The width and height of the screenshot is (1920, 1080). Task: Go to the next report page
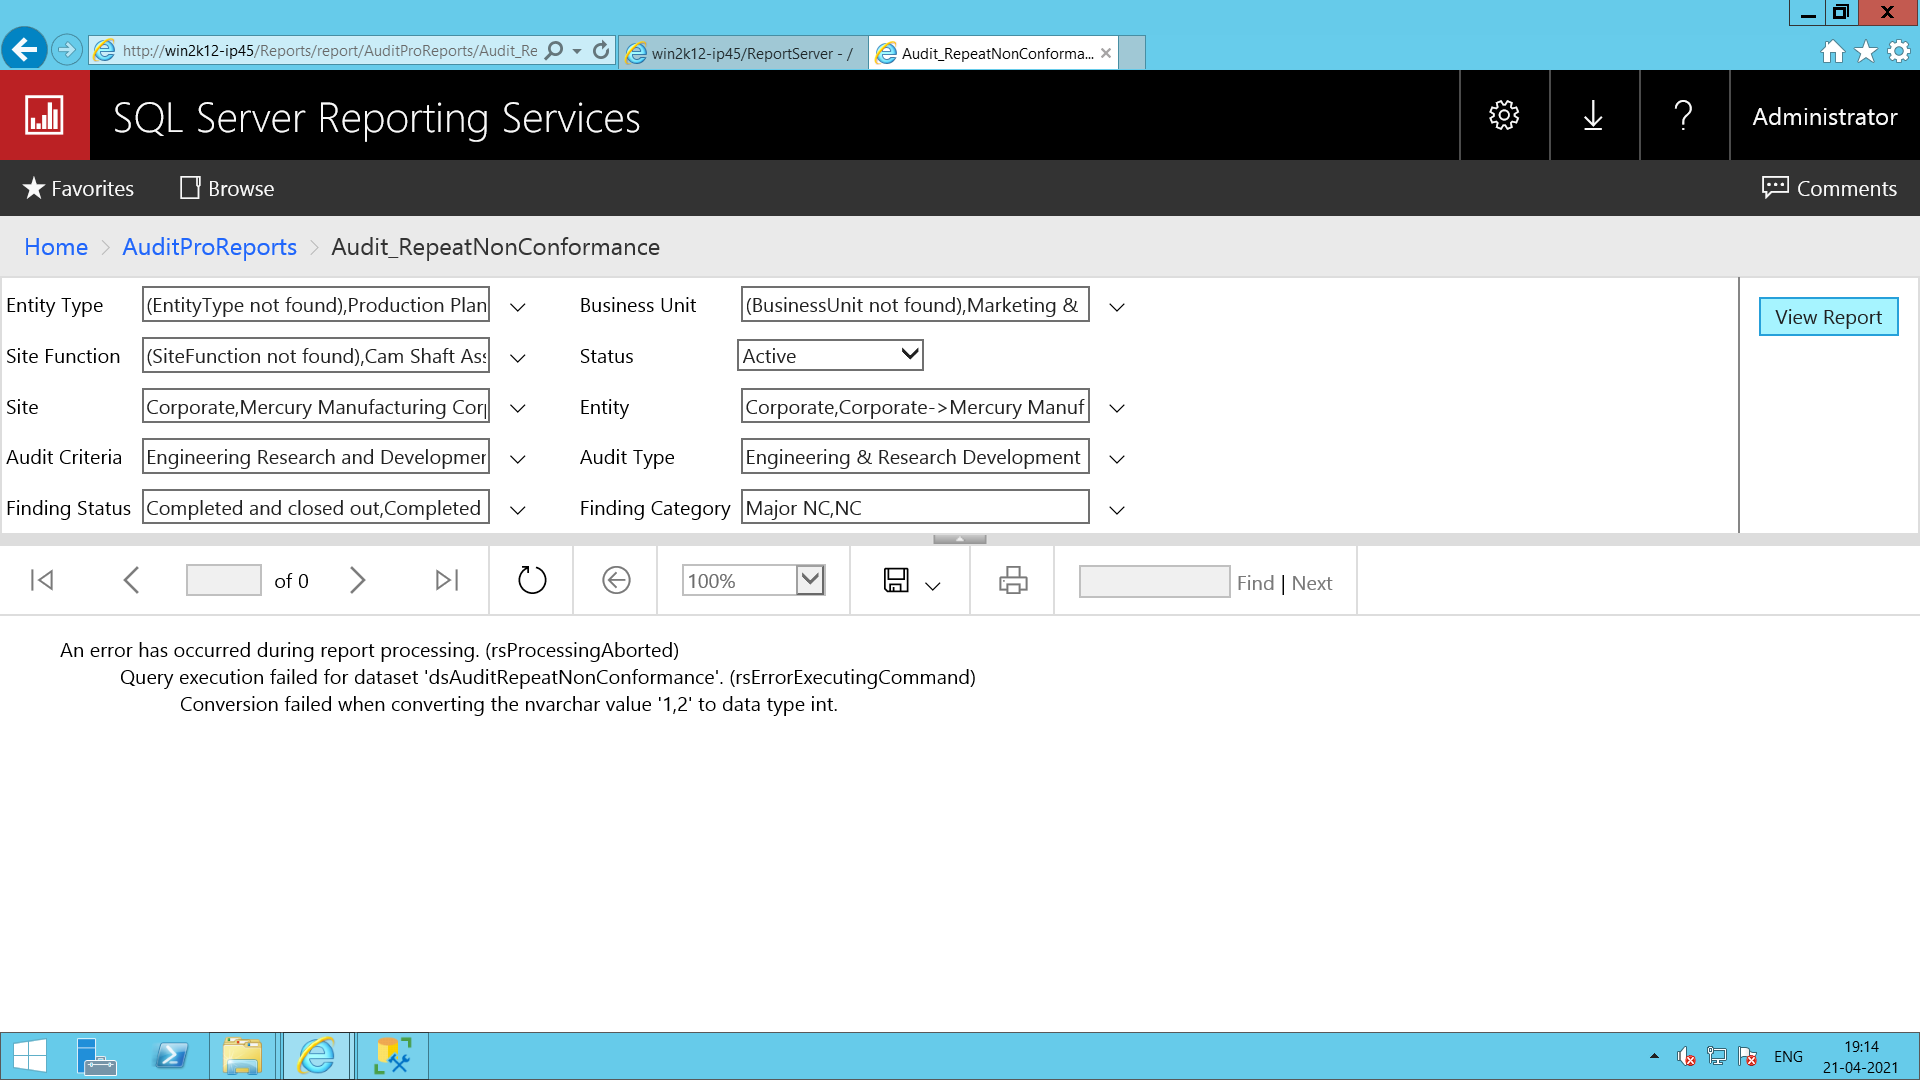(x=357, y=580)
